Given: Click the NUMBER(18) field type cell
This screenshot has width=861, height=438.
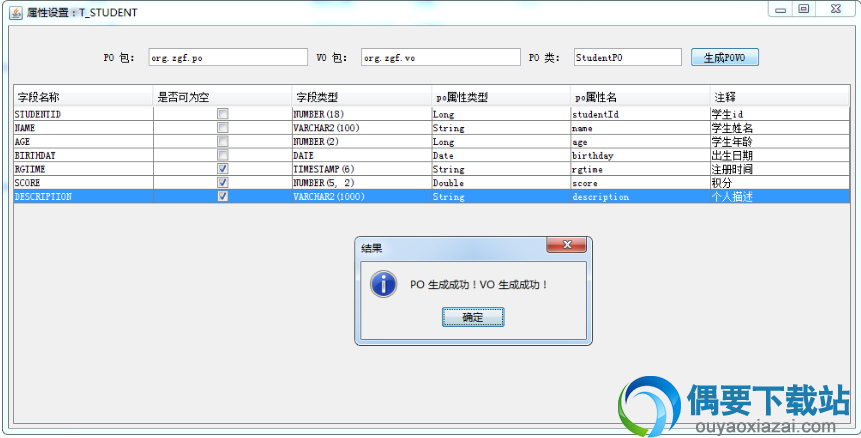Looking at the screenshot, I should pyautogui.click(x=362, y=114).
